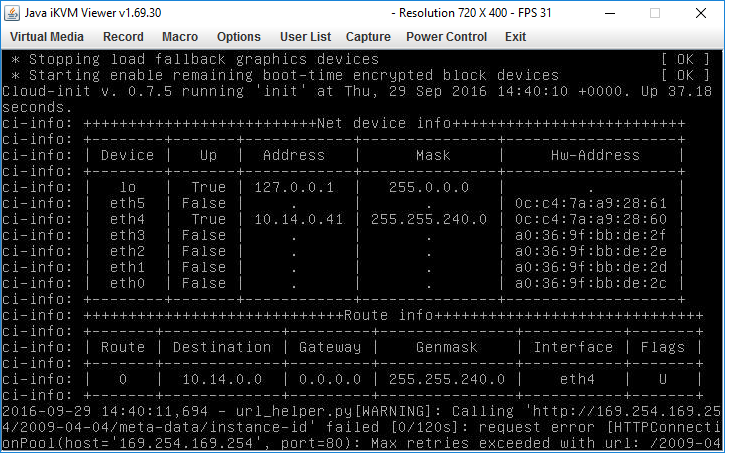Click the Java icon in title bar
The width and height of the screenshot is (730, 458).
click(x=12, y=13)
